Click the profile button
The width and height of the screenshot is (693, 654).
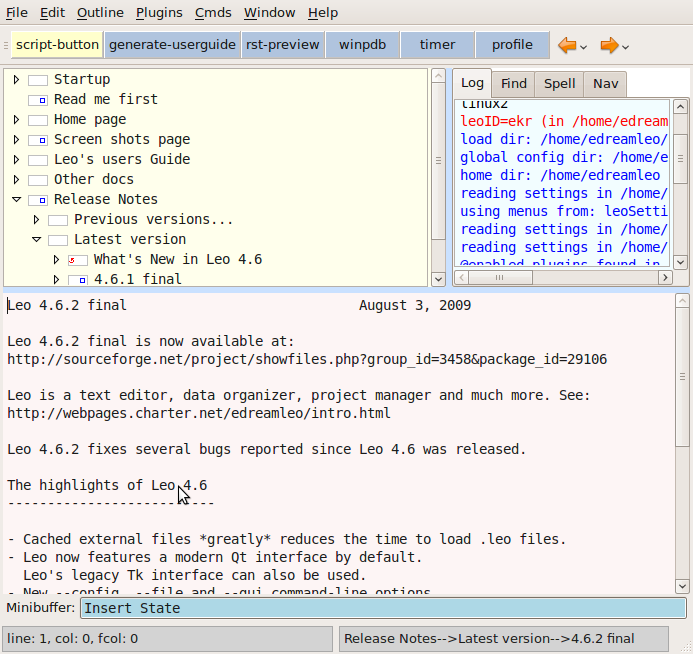512,45
